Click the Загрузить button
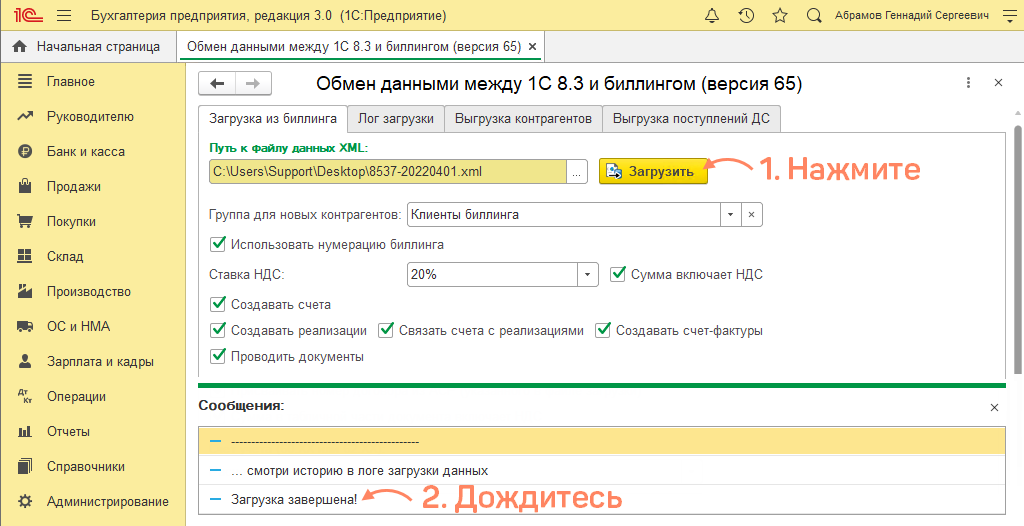 click(653, 171)
